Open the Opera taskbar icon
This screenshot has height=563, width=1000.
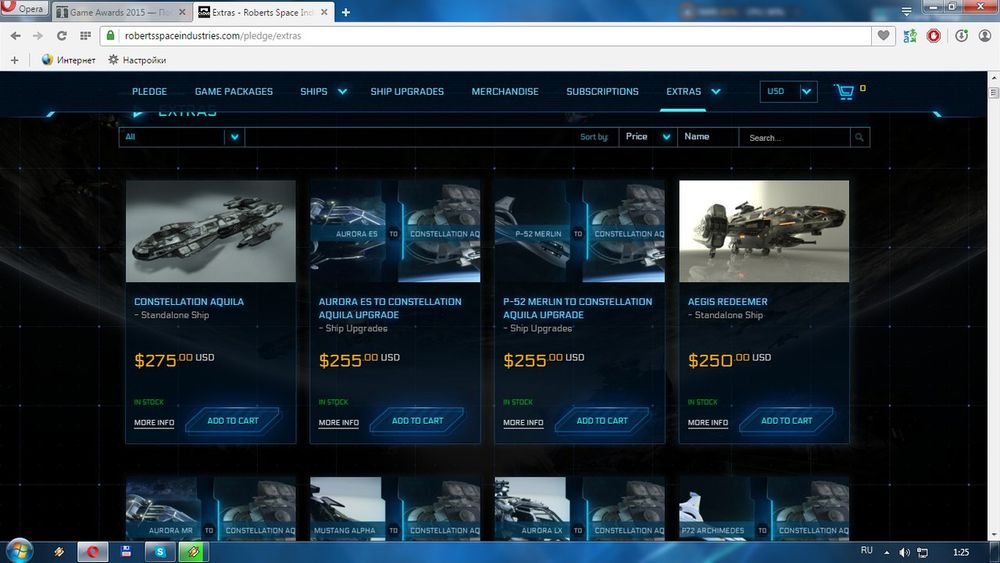(x=92, y=552)
